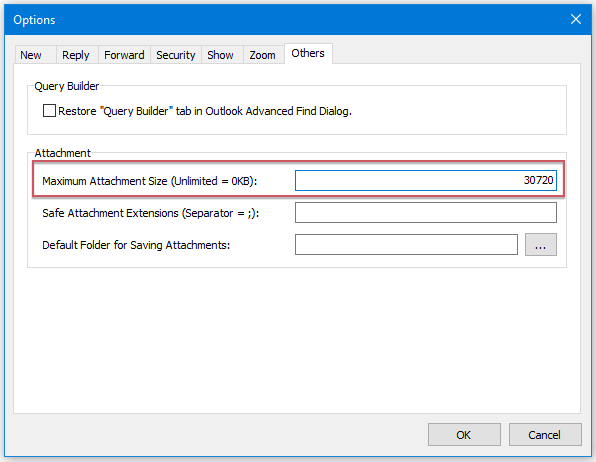Select the Forward tab
Screen dimensions: 596x462
tap(124, 55)
